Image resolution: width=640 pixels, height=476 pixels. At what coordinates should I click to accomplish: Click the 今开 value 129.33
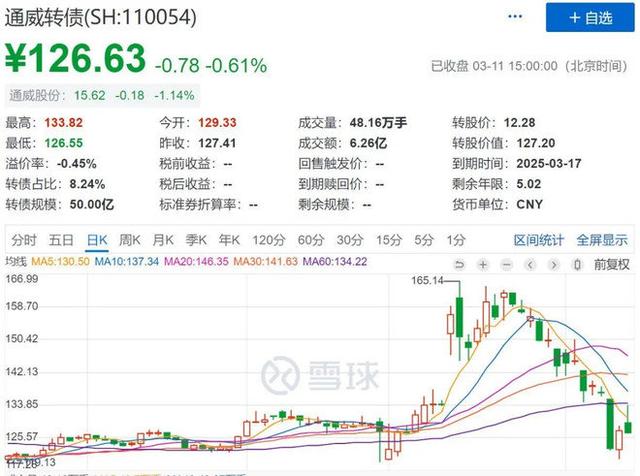[x=217, y=122]
